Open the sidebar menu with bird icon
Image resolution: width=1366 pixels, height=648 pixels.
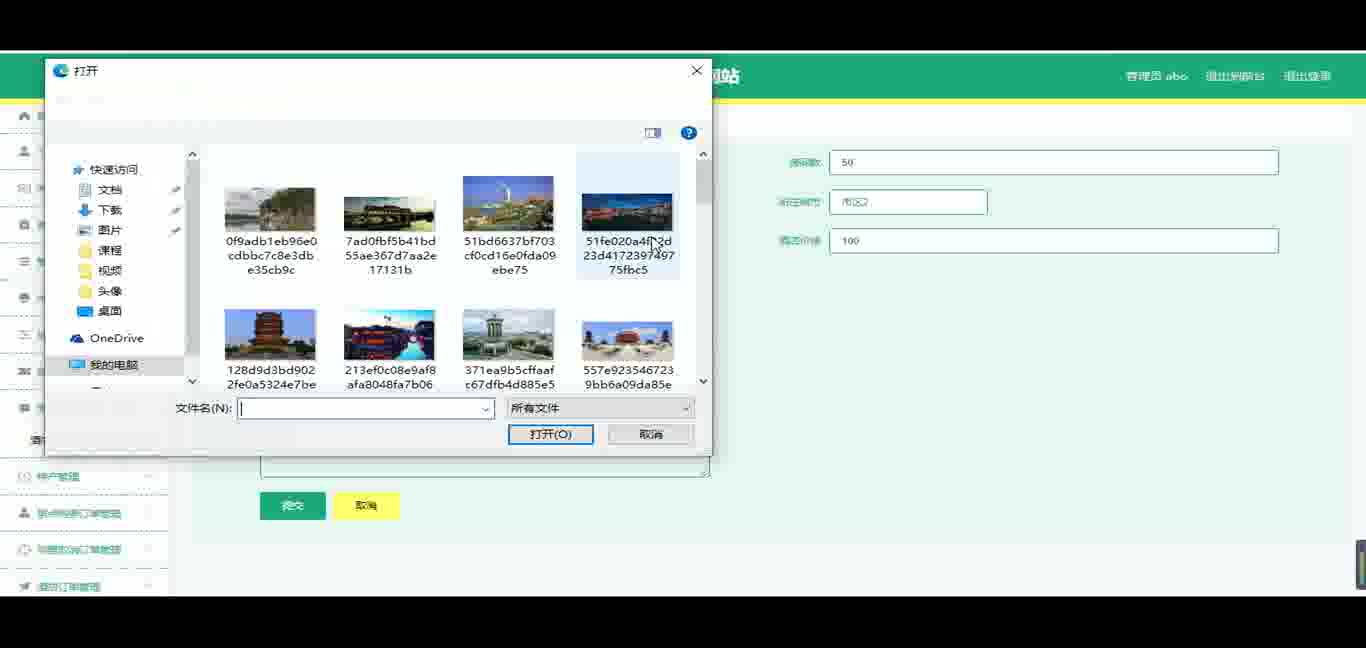84,586
